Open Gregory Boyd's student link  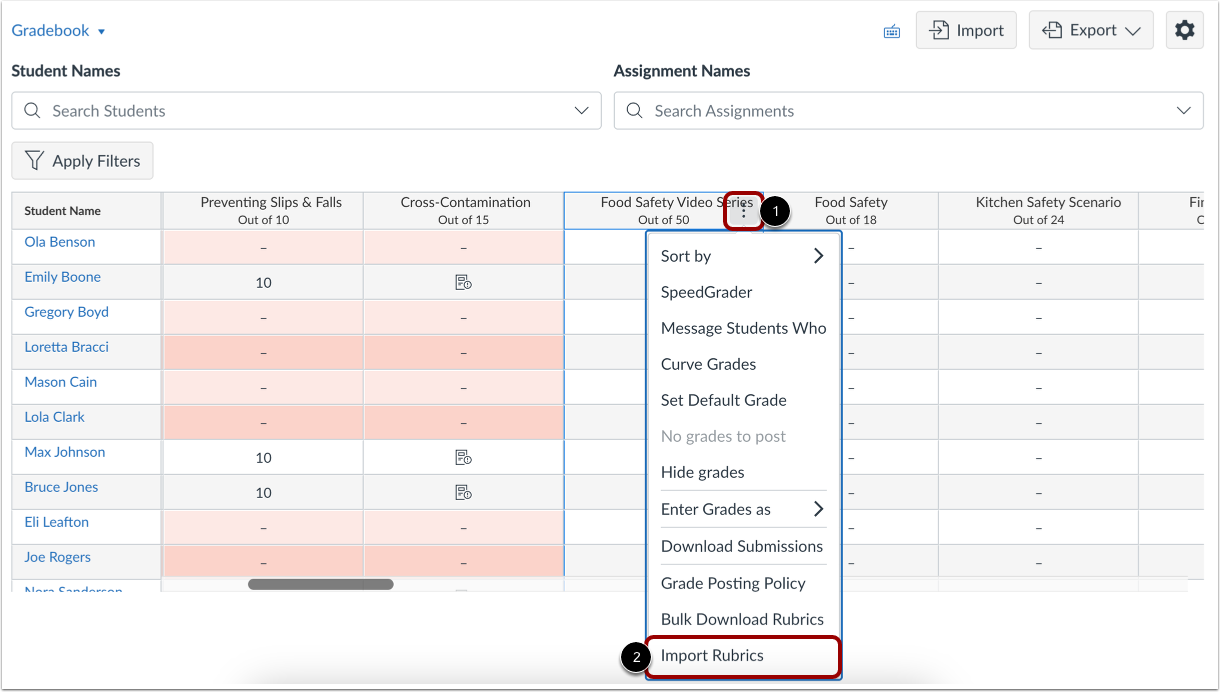click(66, 312)
